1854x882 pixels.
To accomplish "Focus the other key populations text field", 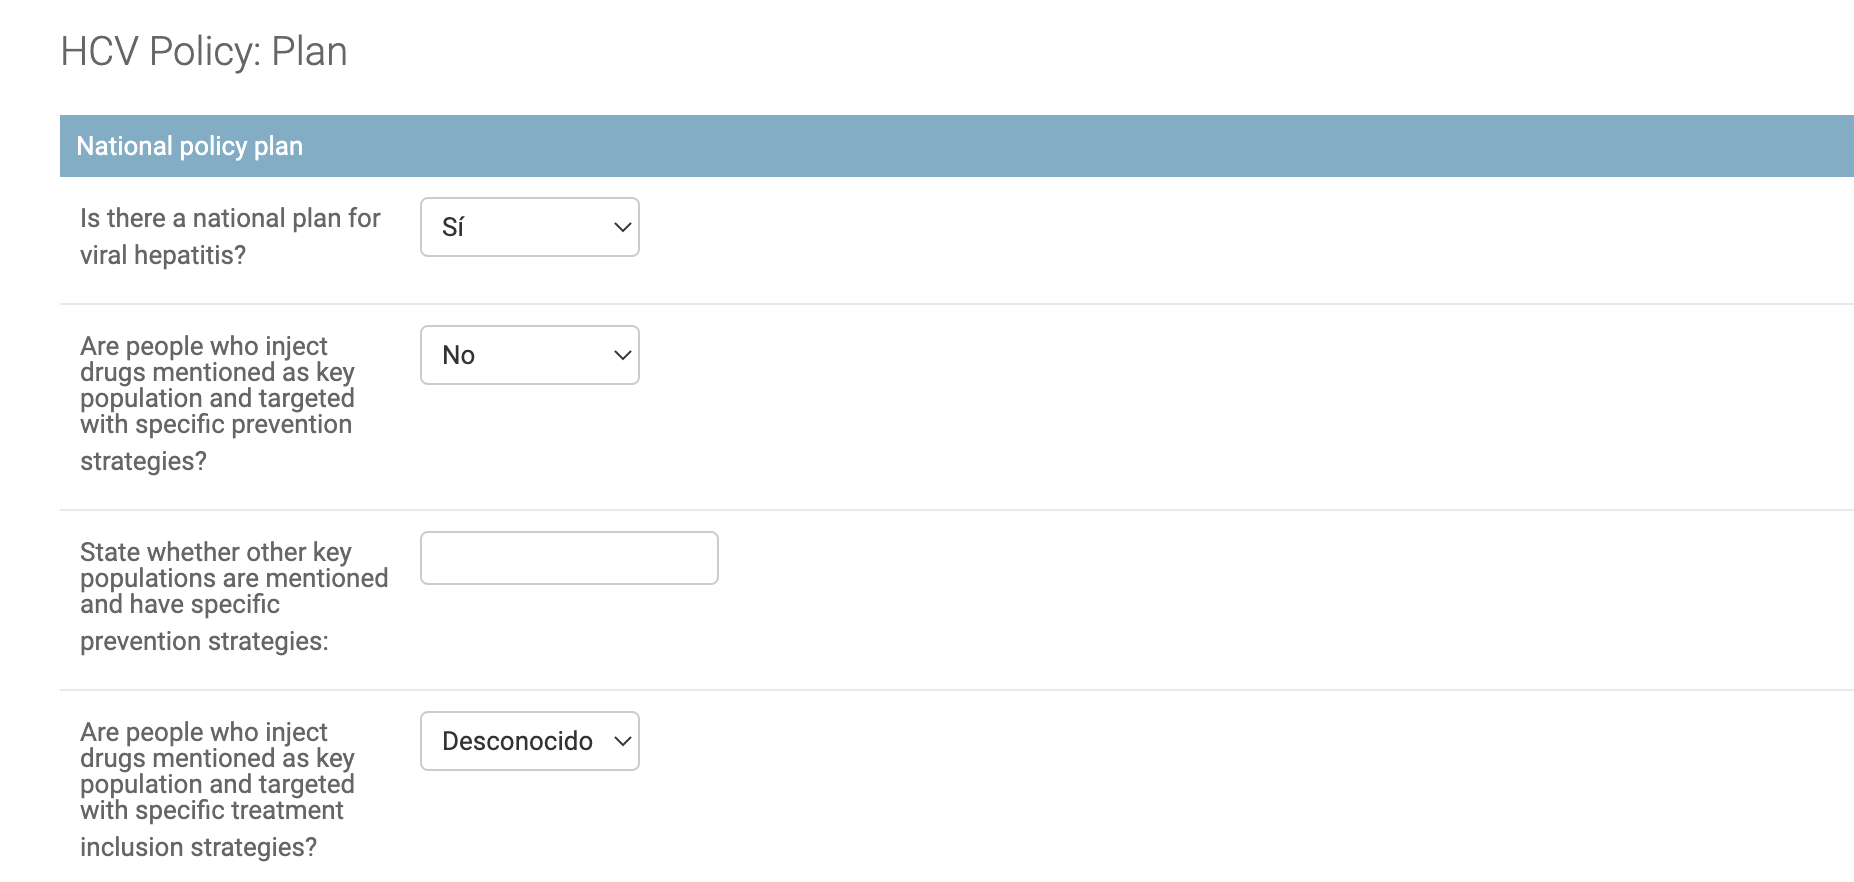I will coord(569,558).
